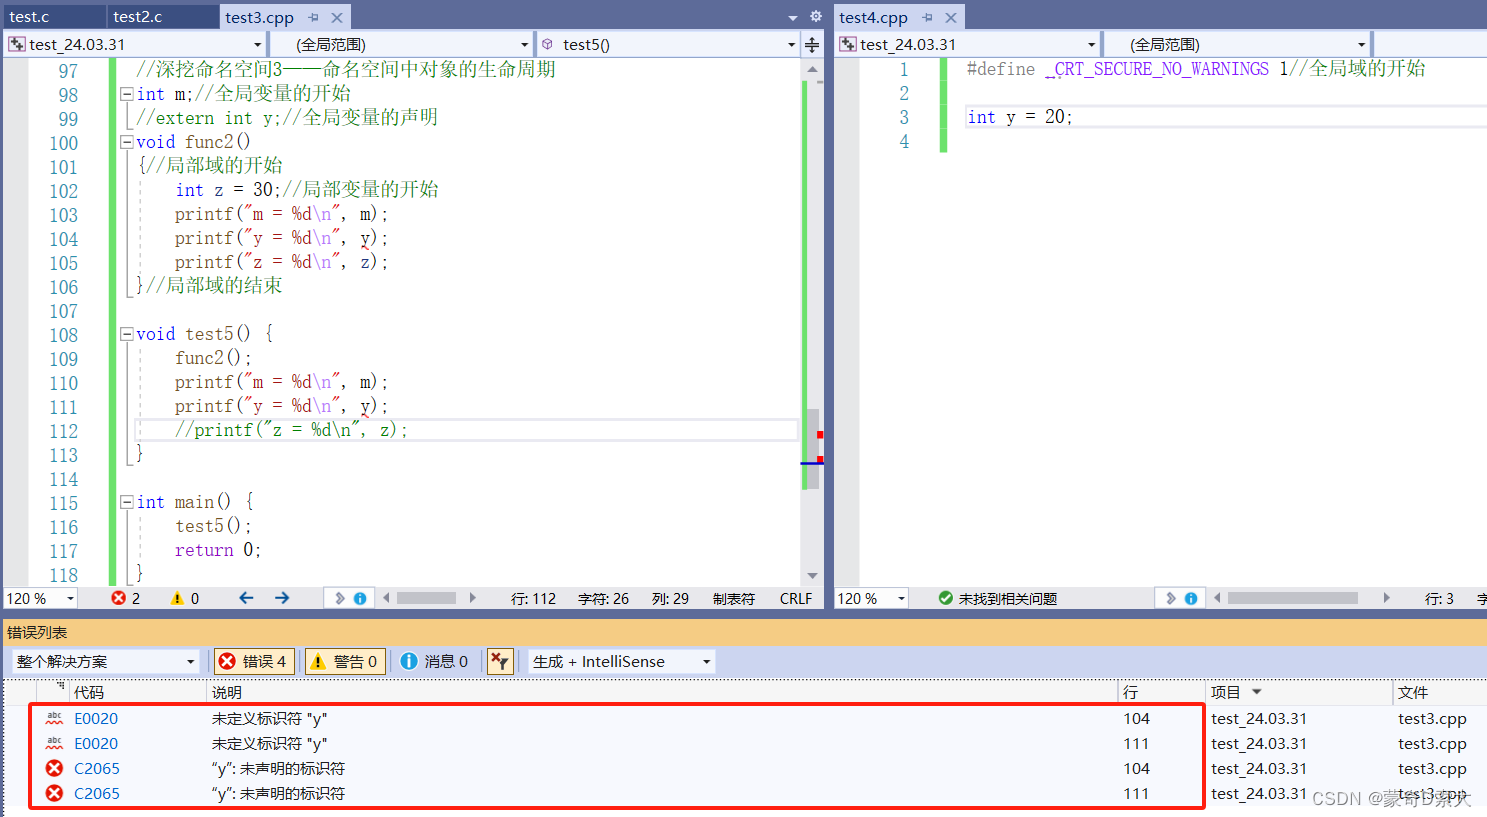Open first E0020 error code link, line 104
1487x817 pixels.
coord(96,718)
